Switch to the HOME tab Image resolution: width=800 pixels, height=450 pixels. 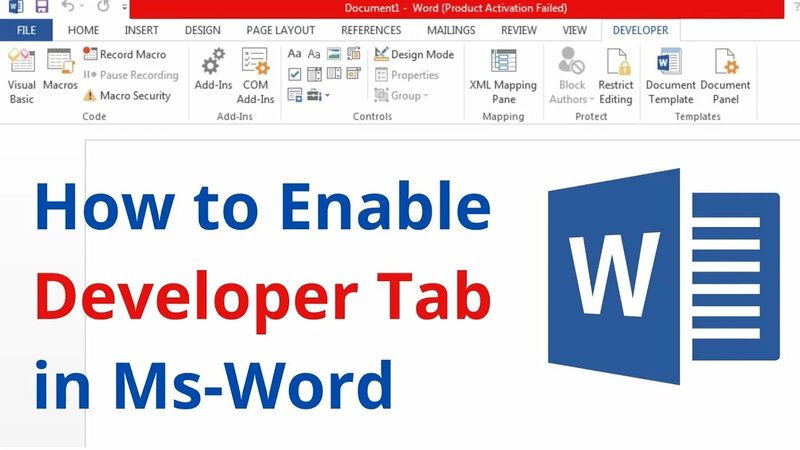pyautogui.click(x=84, y=30)
